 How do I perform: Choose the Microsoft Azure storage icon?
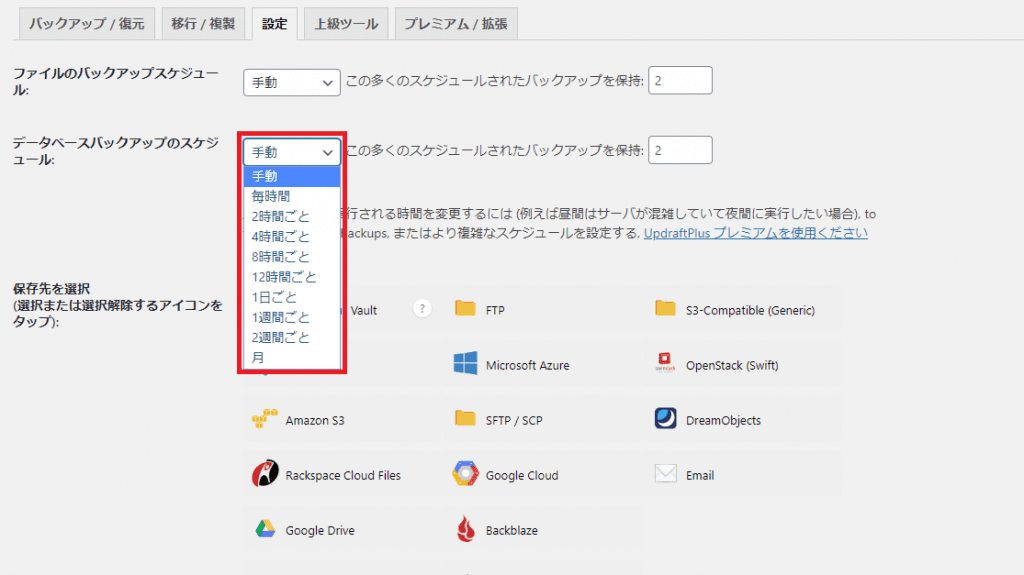tap(465, 365)
